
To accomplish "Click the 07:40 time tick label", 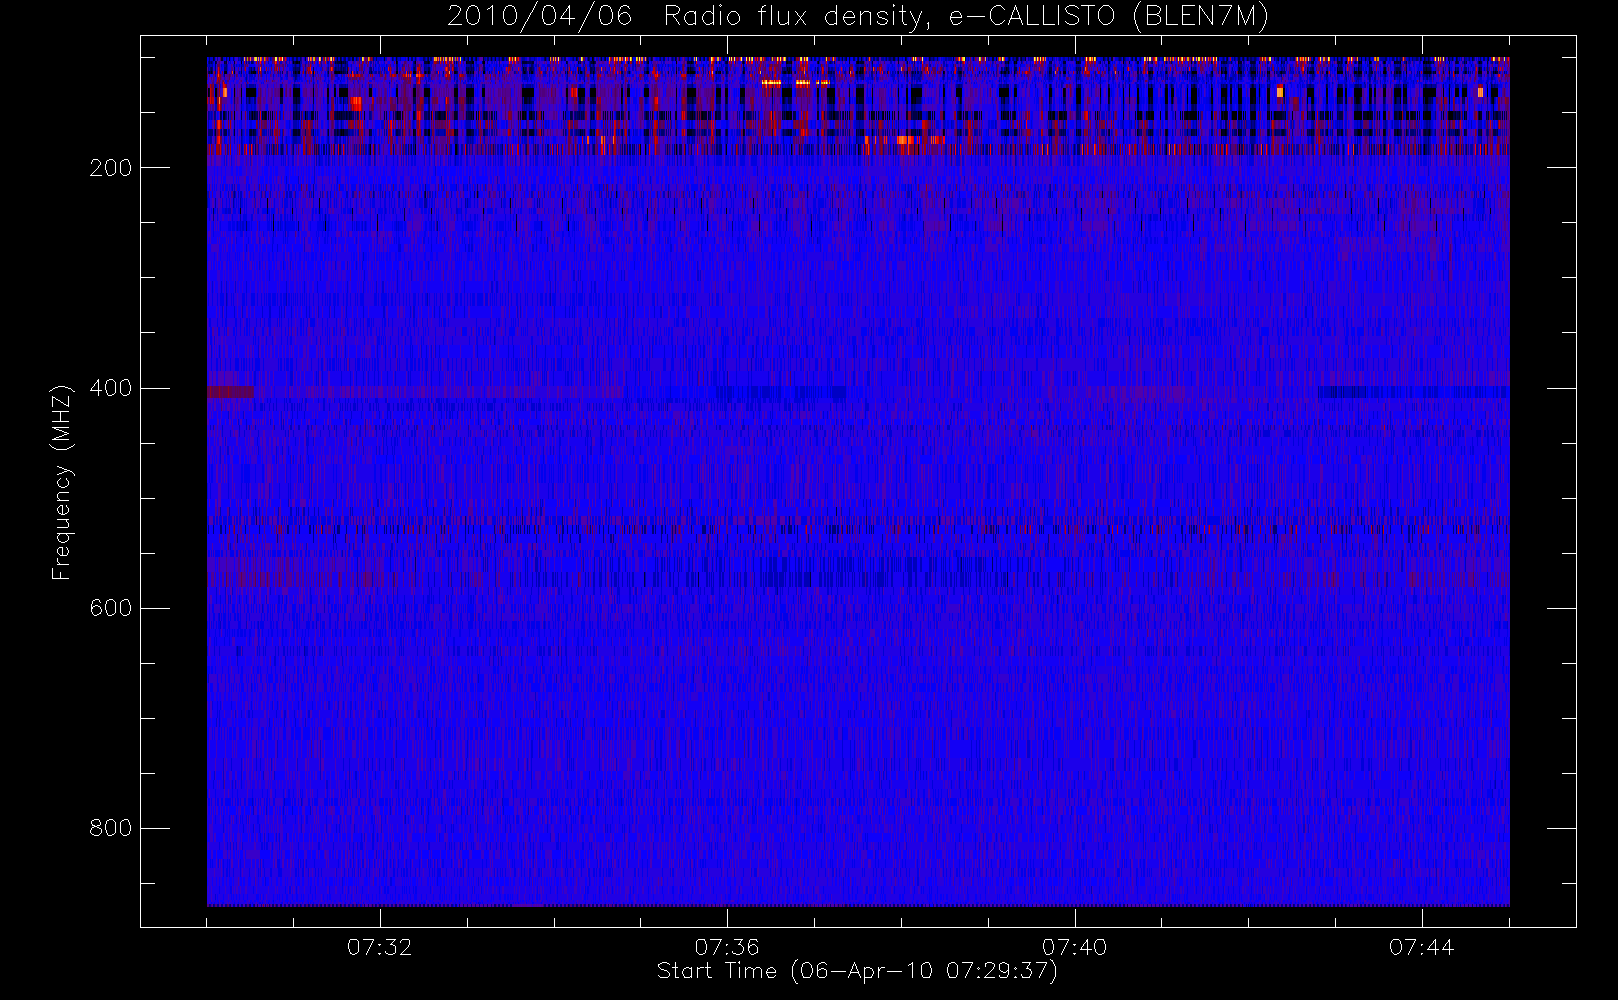I will tap(1074, 947).
